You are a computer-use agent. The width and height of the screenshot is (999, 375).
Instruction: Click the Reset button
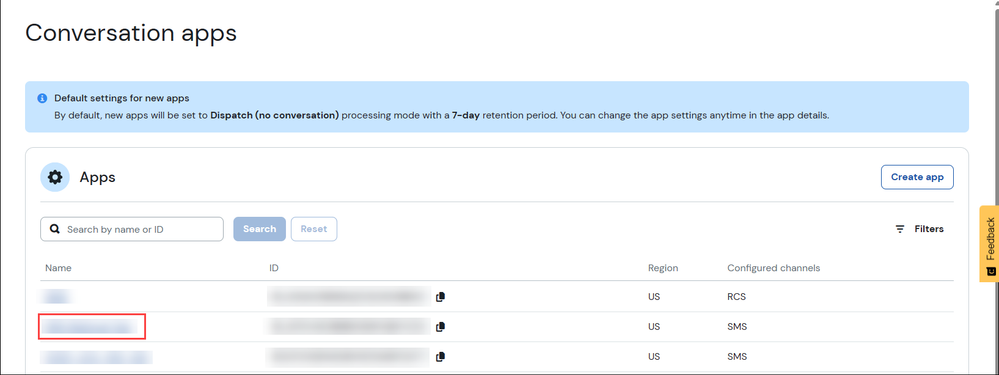(314, 229)
